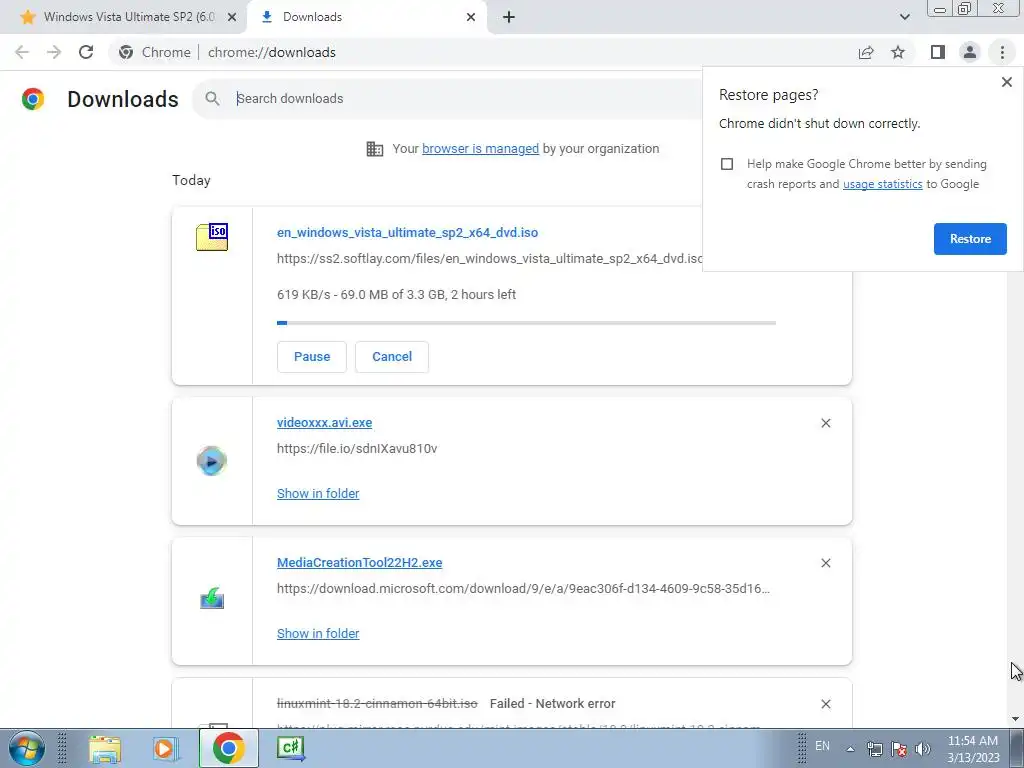Click the Chrome site info chip
Image resolution: width=1024 pixels, height=768 pixels.
pyautogui.click(x=155, y=52)
